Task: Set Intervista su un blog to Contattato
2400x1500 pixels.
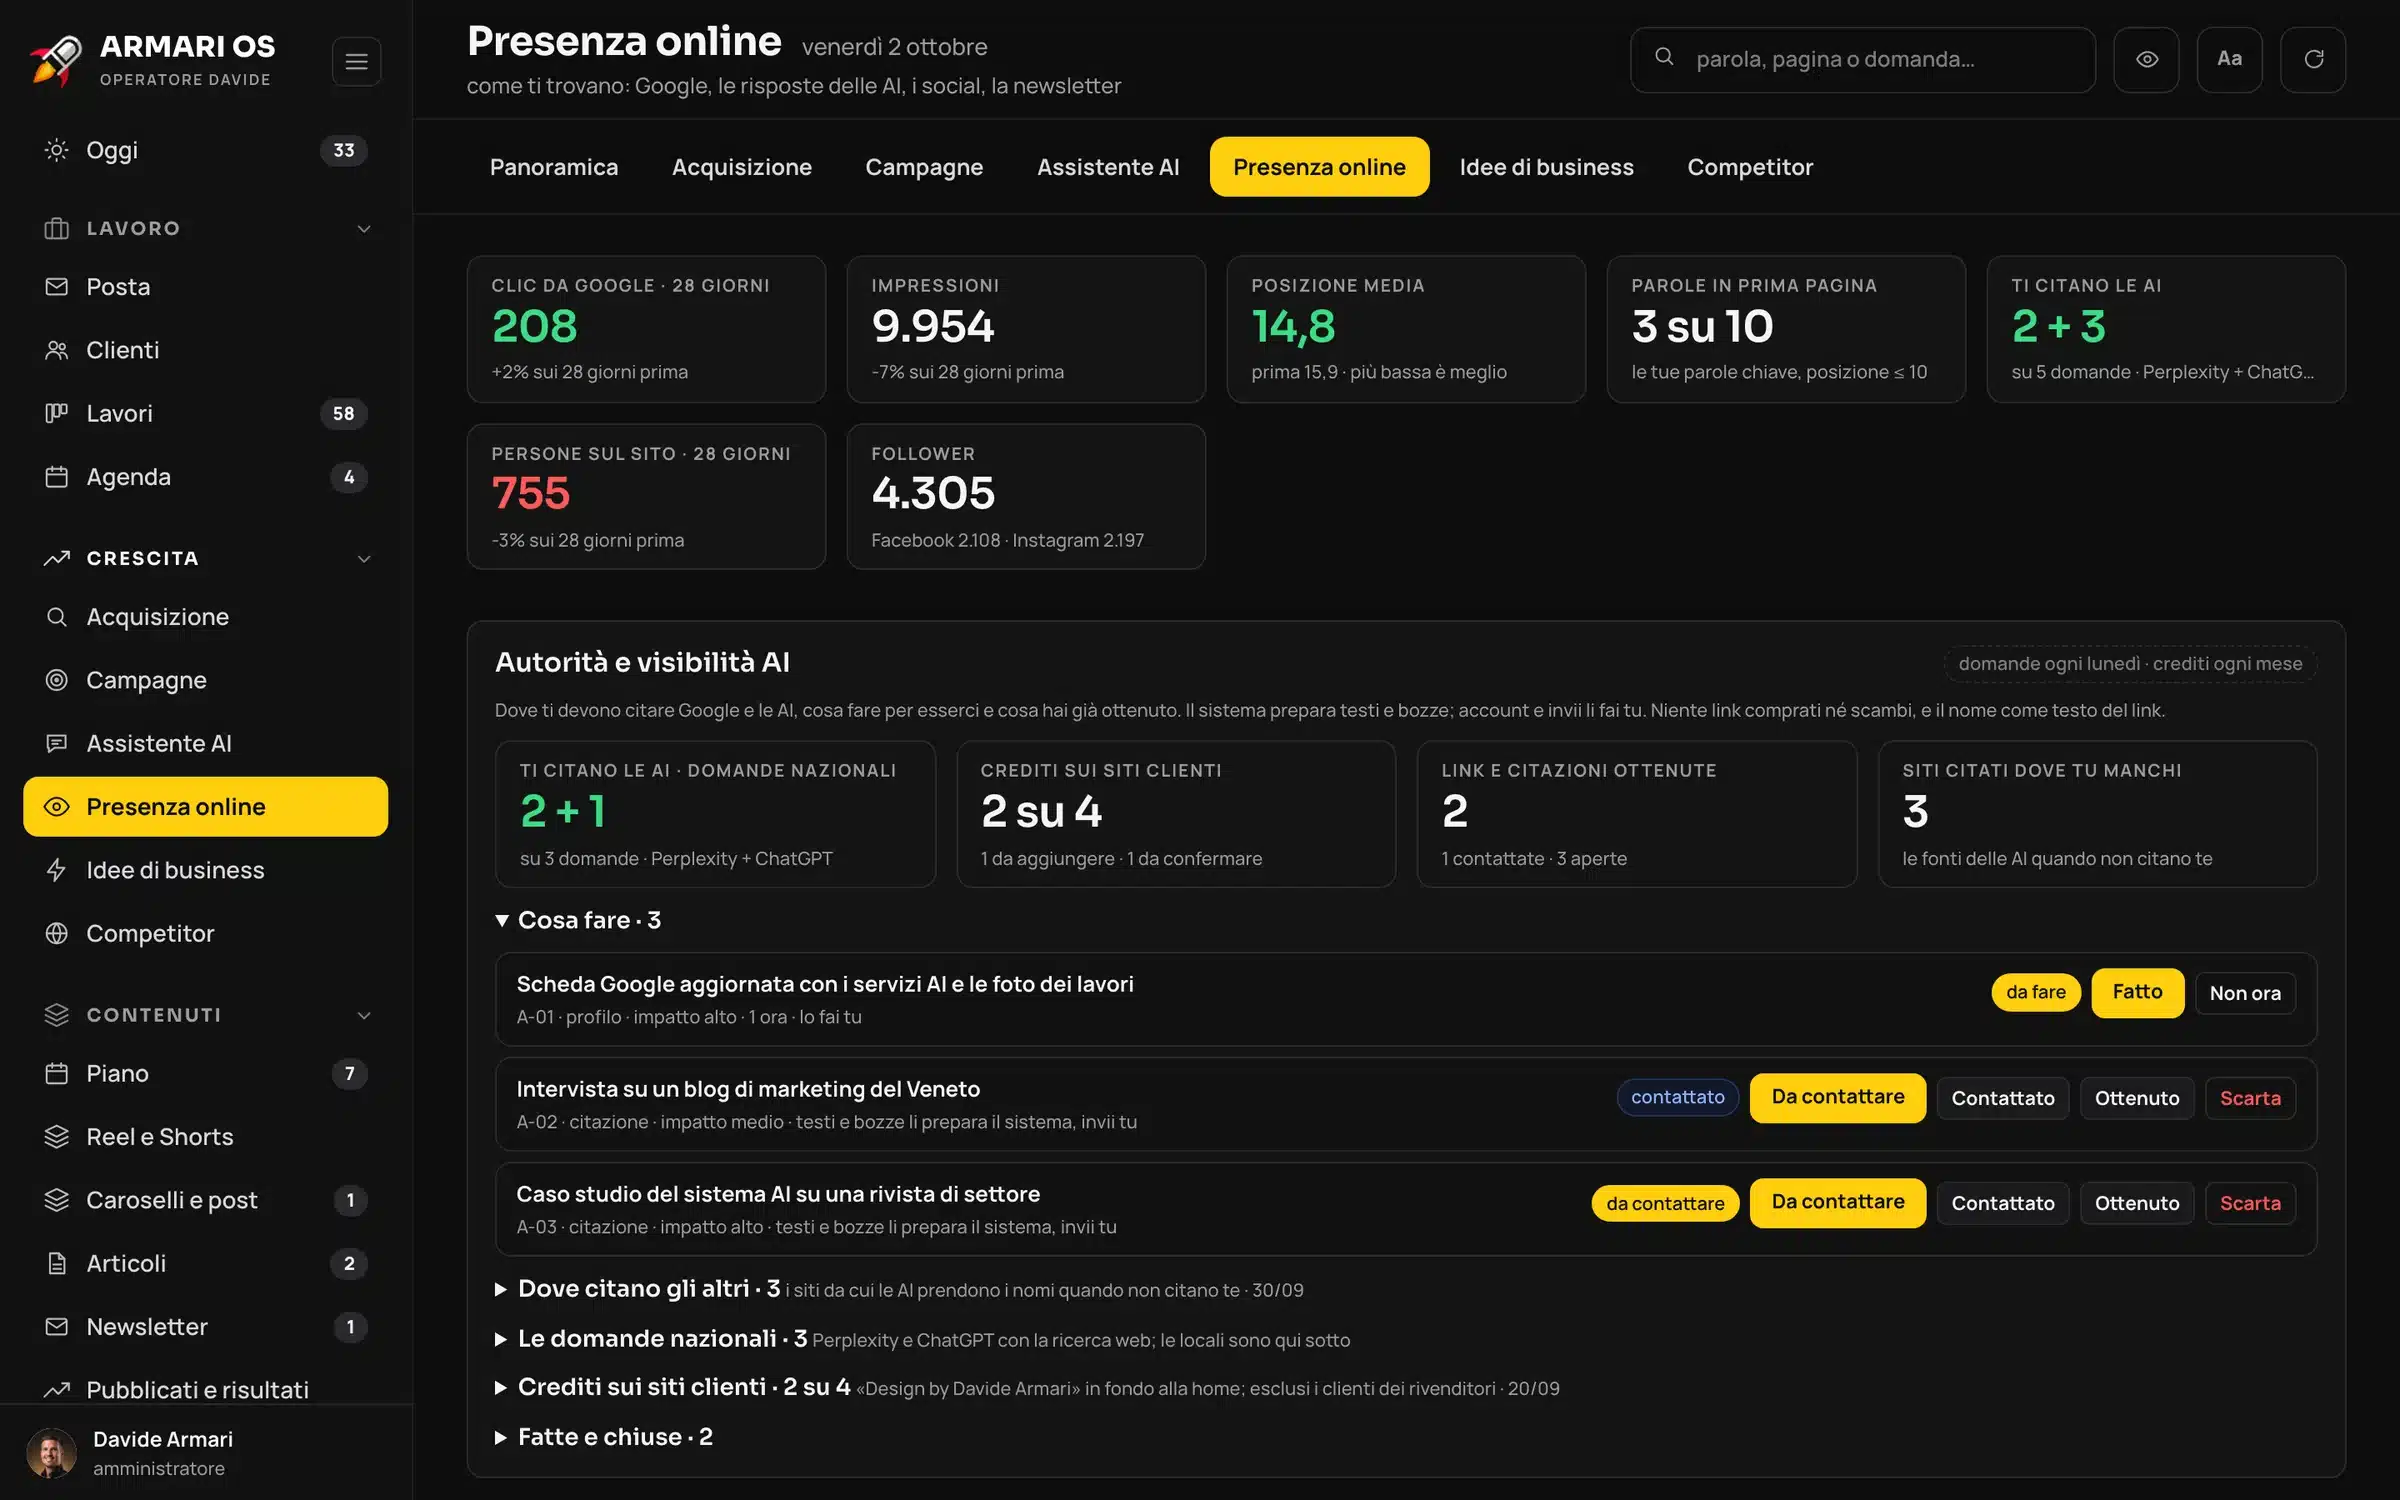Action: [2002, 1098]
